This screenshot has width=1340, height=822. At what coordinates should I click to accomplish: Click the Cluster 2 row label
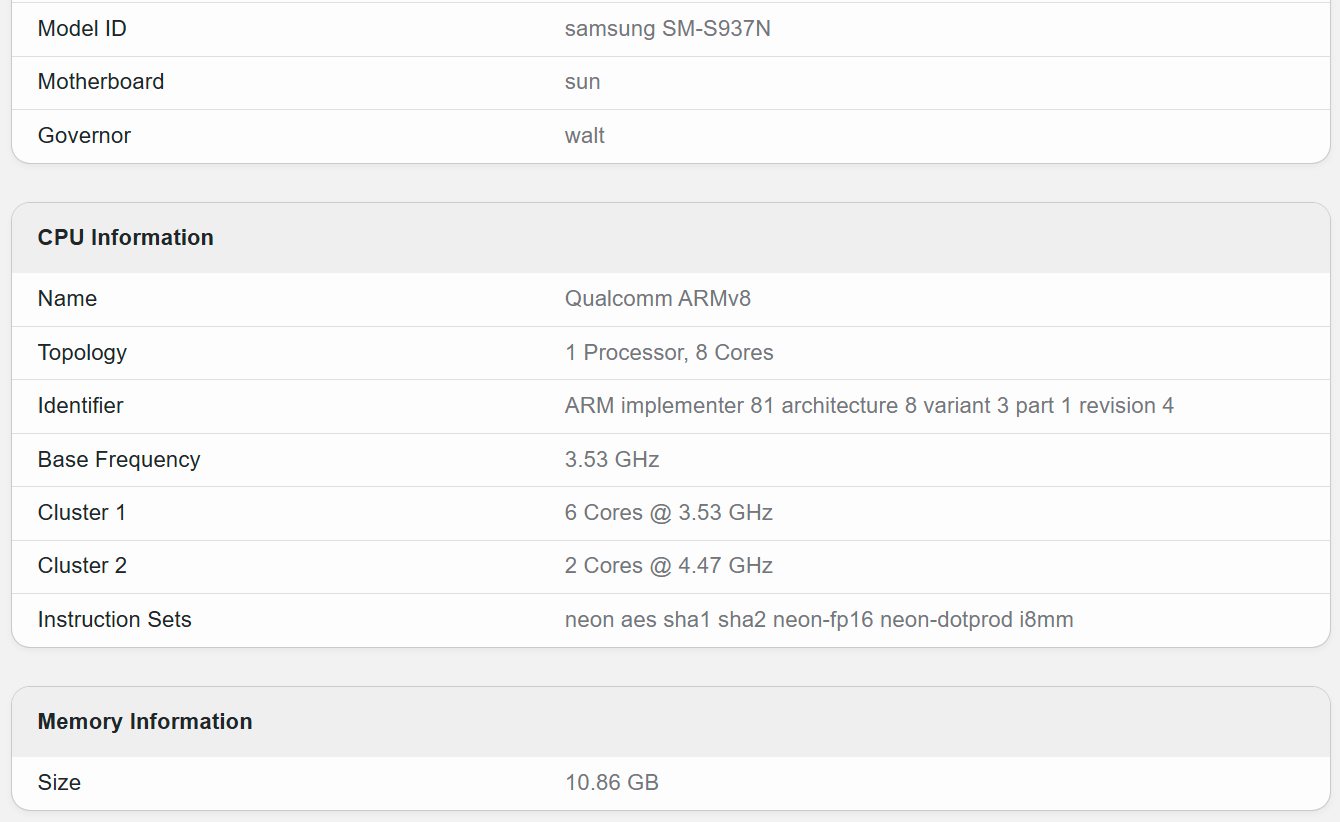coord(82,566)
